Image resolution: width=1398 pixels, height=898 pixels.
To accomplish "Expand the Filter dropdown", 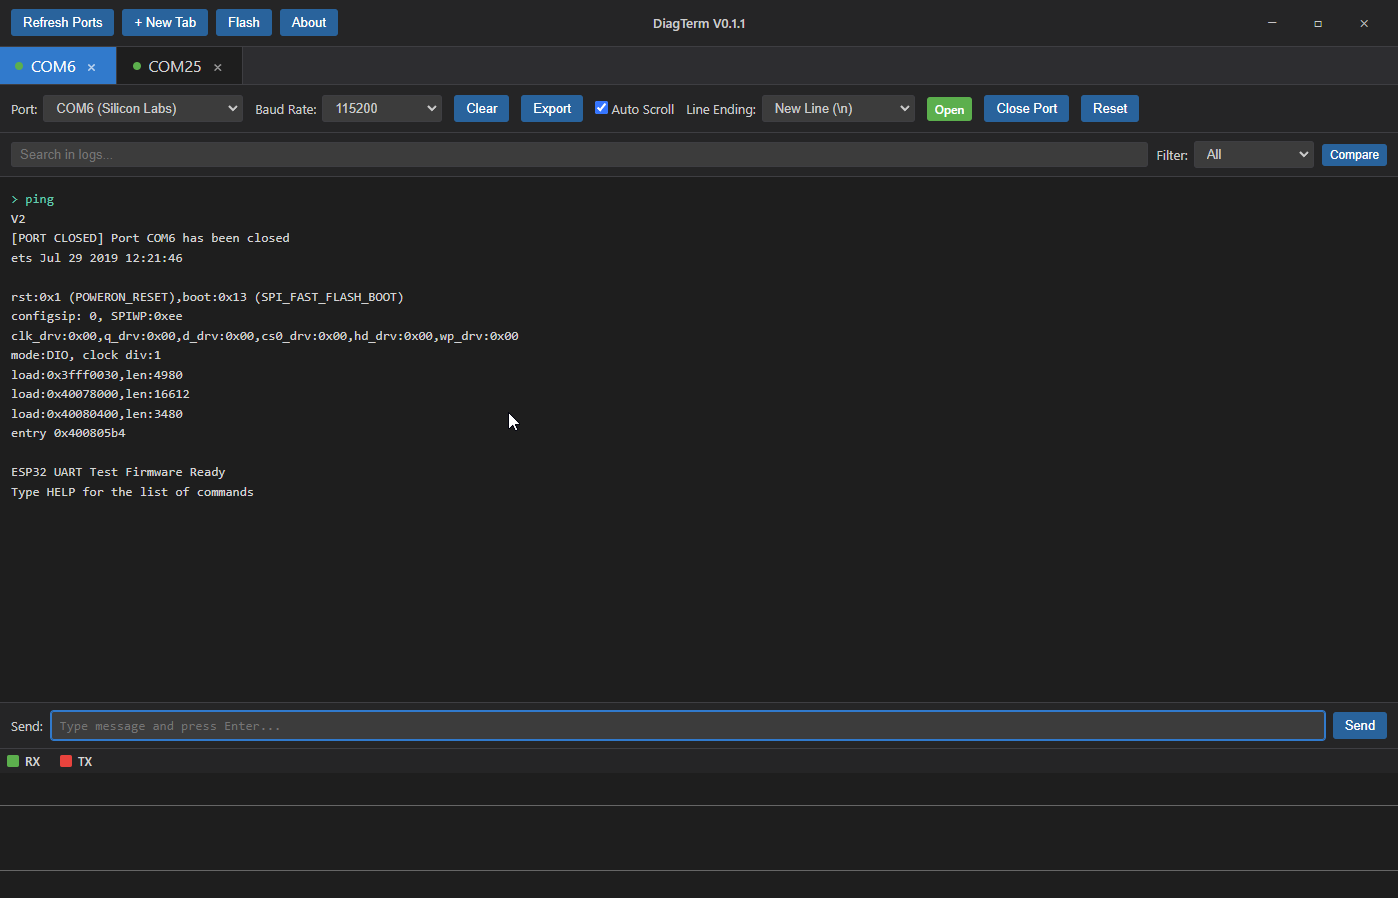I will (1253, 154).
